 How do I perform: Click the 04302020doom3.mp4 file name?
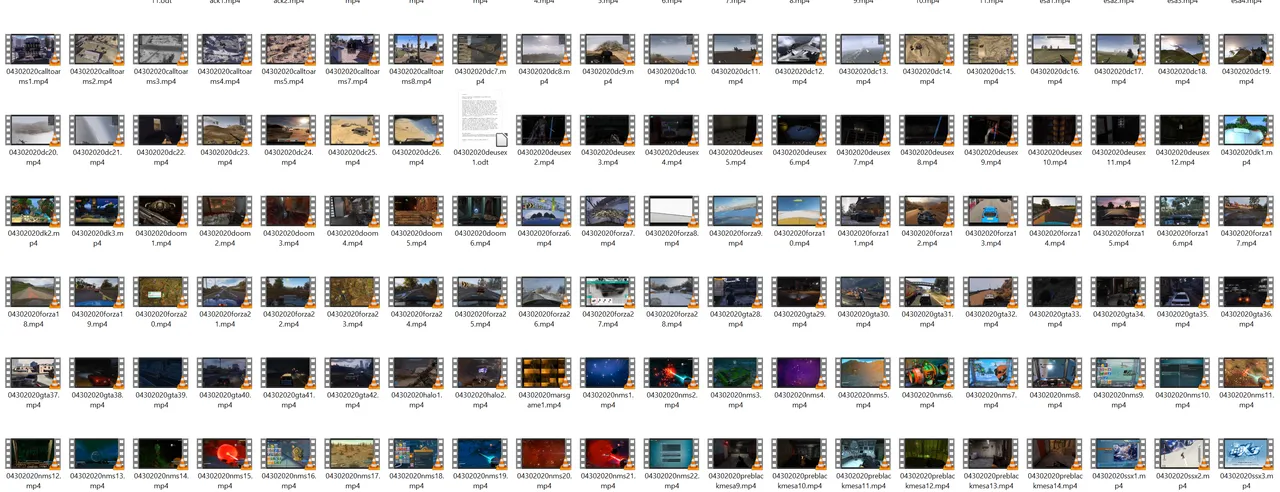tap(289, 238)
